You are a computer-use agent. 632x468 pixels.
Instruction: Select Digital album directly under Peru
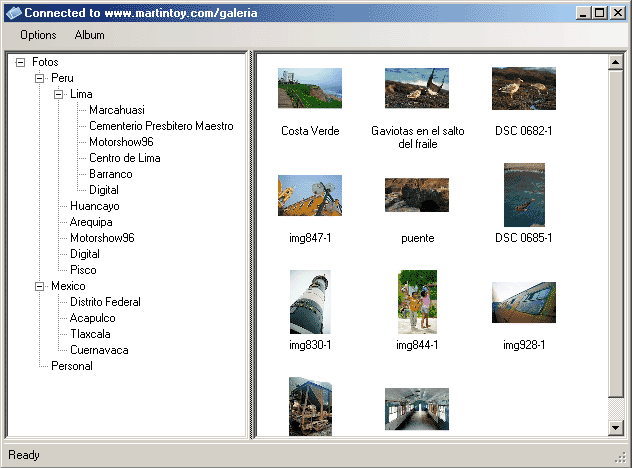click(85, 254)
